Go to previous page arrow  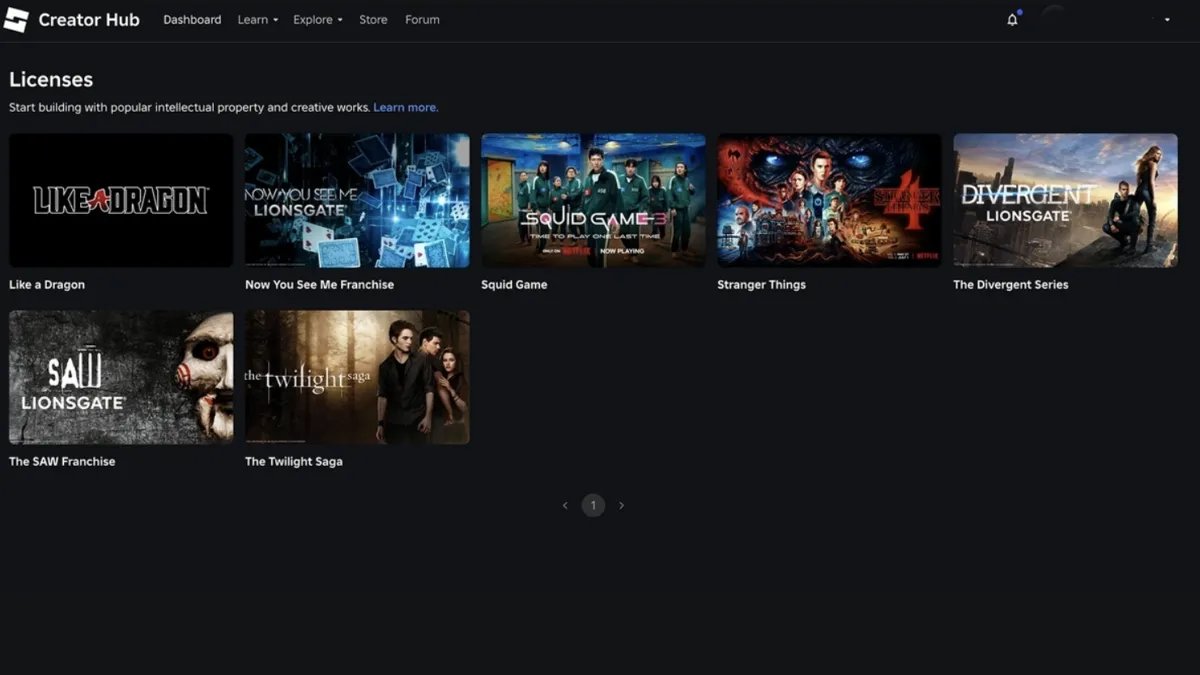pos(565,506)
